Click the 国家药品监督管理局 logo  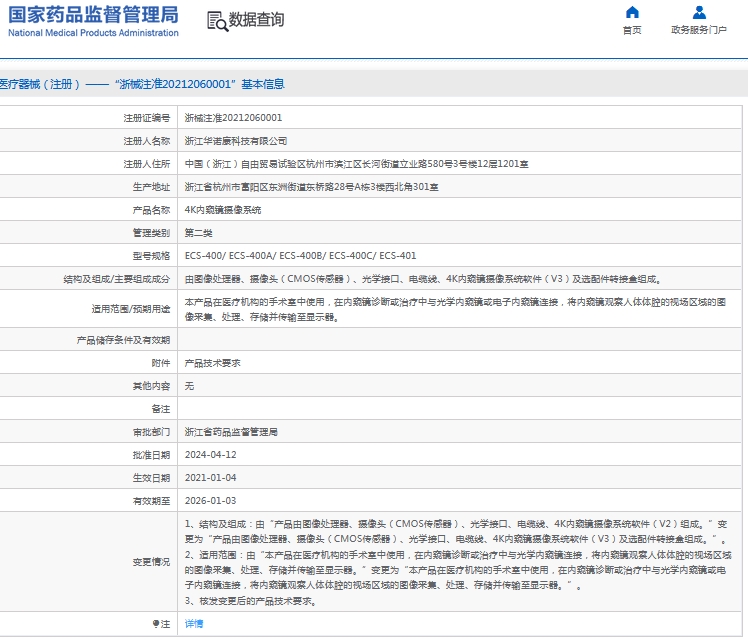coord(94,21)
